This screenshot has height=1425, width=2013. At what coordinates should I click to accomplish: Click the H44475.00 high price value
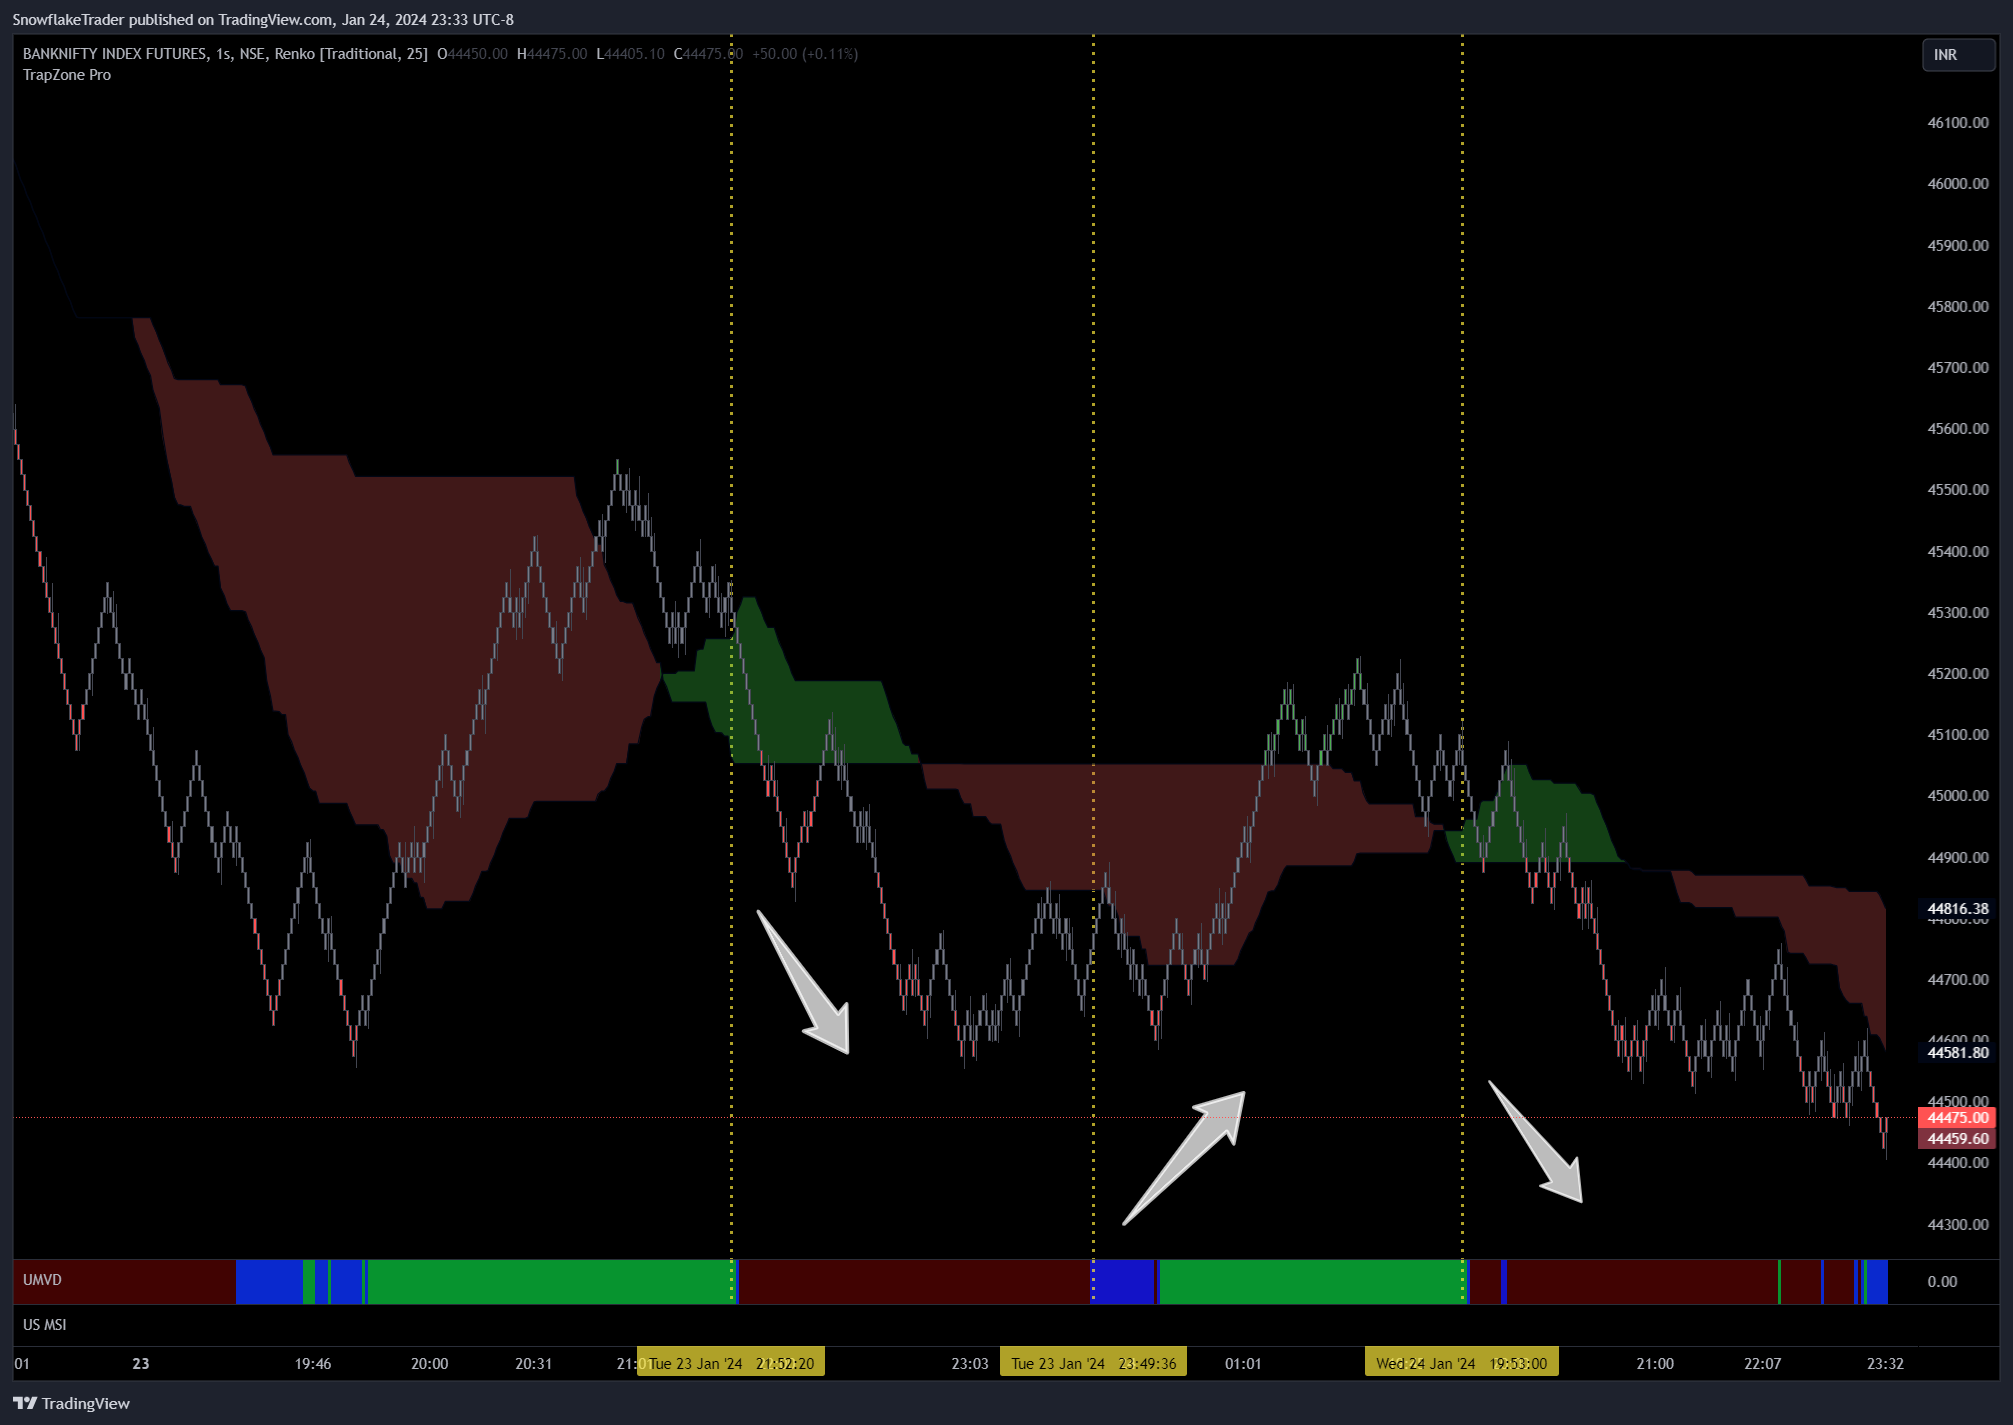click(552, 54)
